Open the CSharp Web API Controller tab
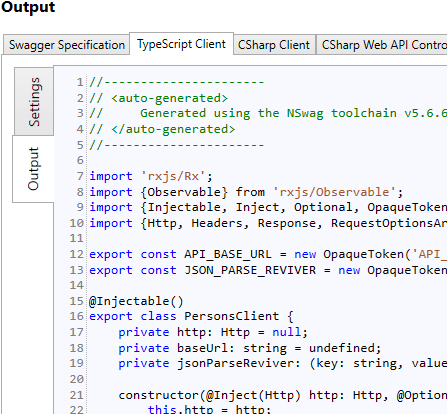447x414 pixels. click(382, 45)
